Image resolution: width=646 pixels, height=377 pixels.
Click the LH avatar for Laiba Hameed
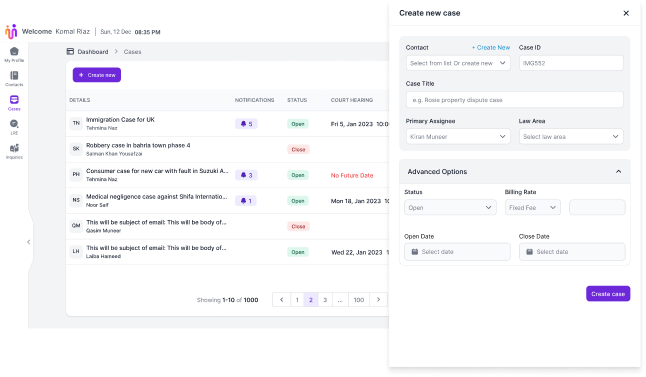coord(76,251)
